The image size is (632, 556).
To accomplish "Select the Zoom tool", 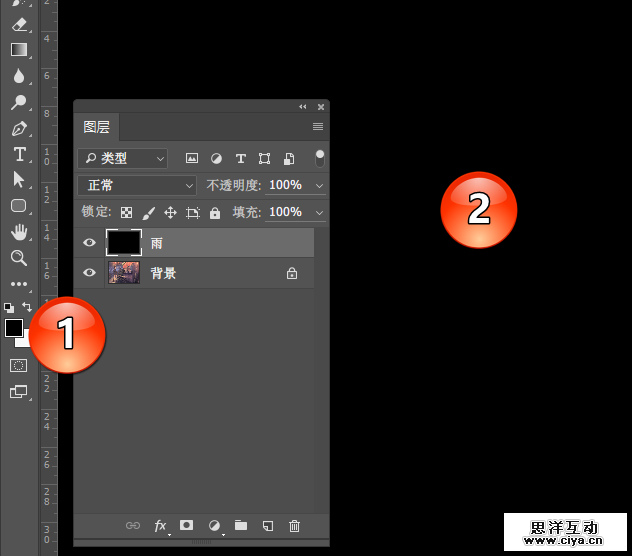I will click(x=19, y=258).
